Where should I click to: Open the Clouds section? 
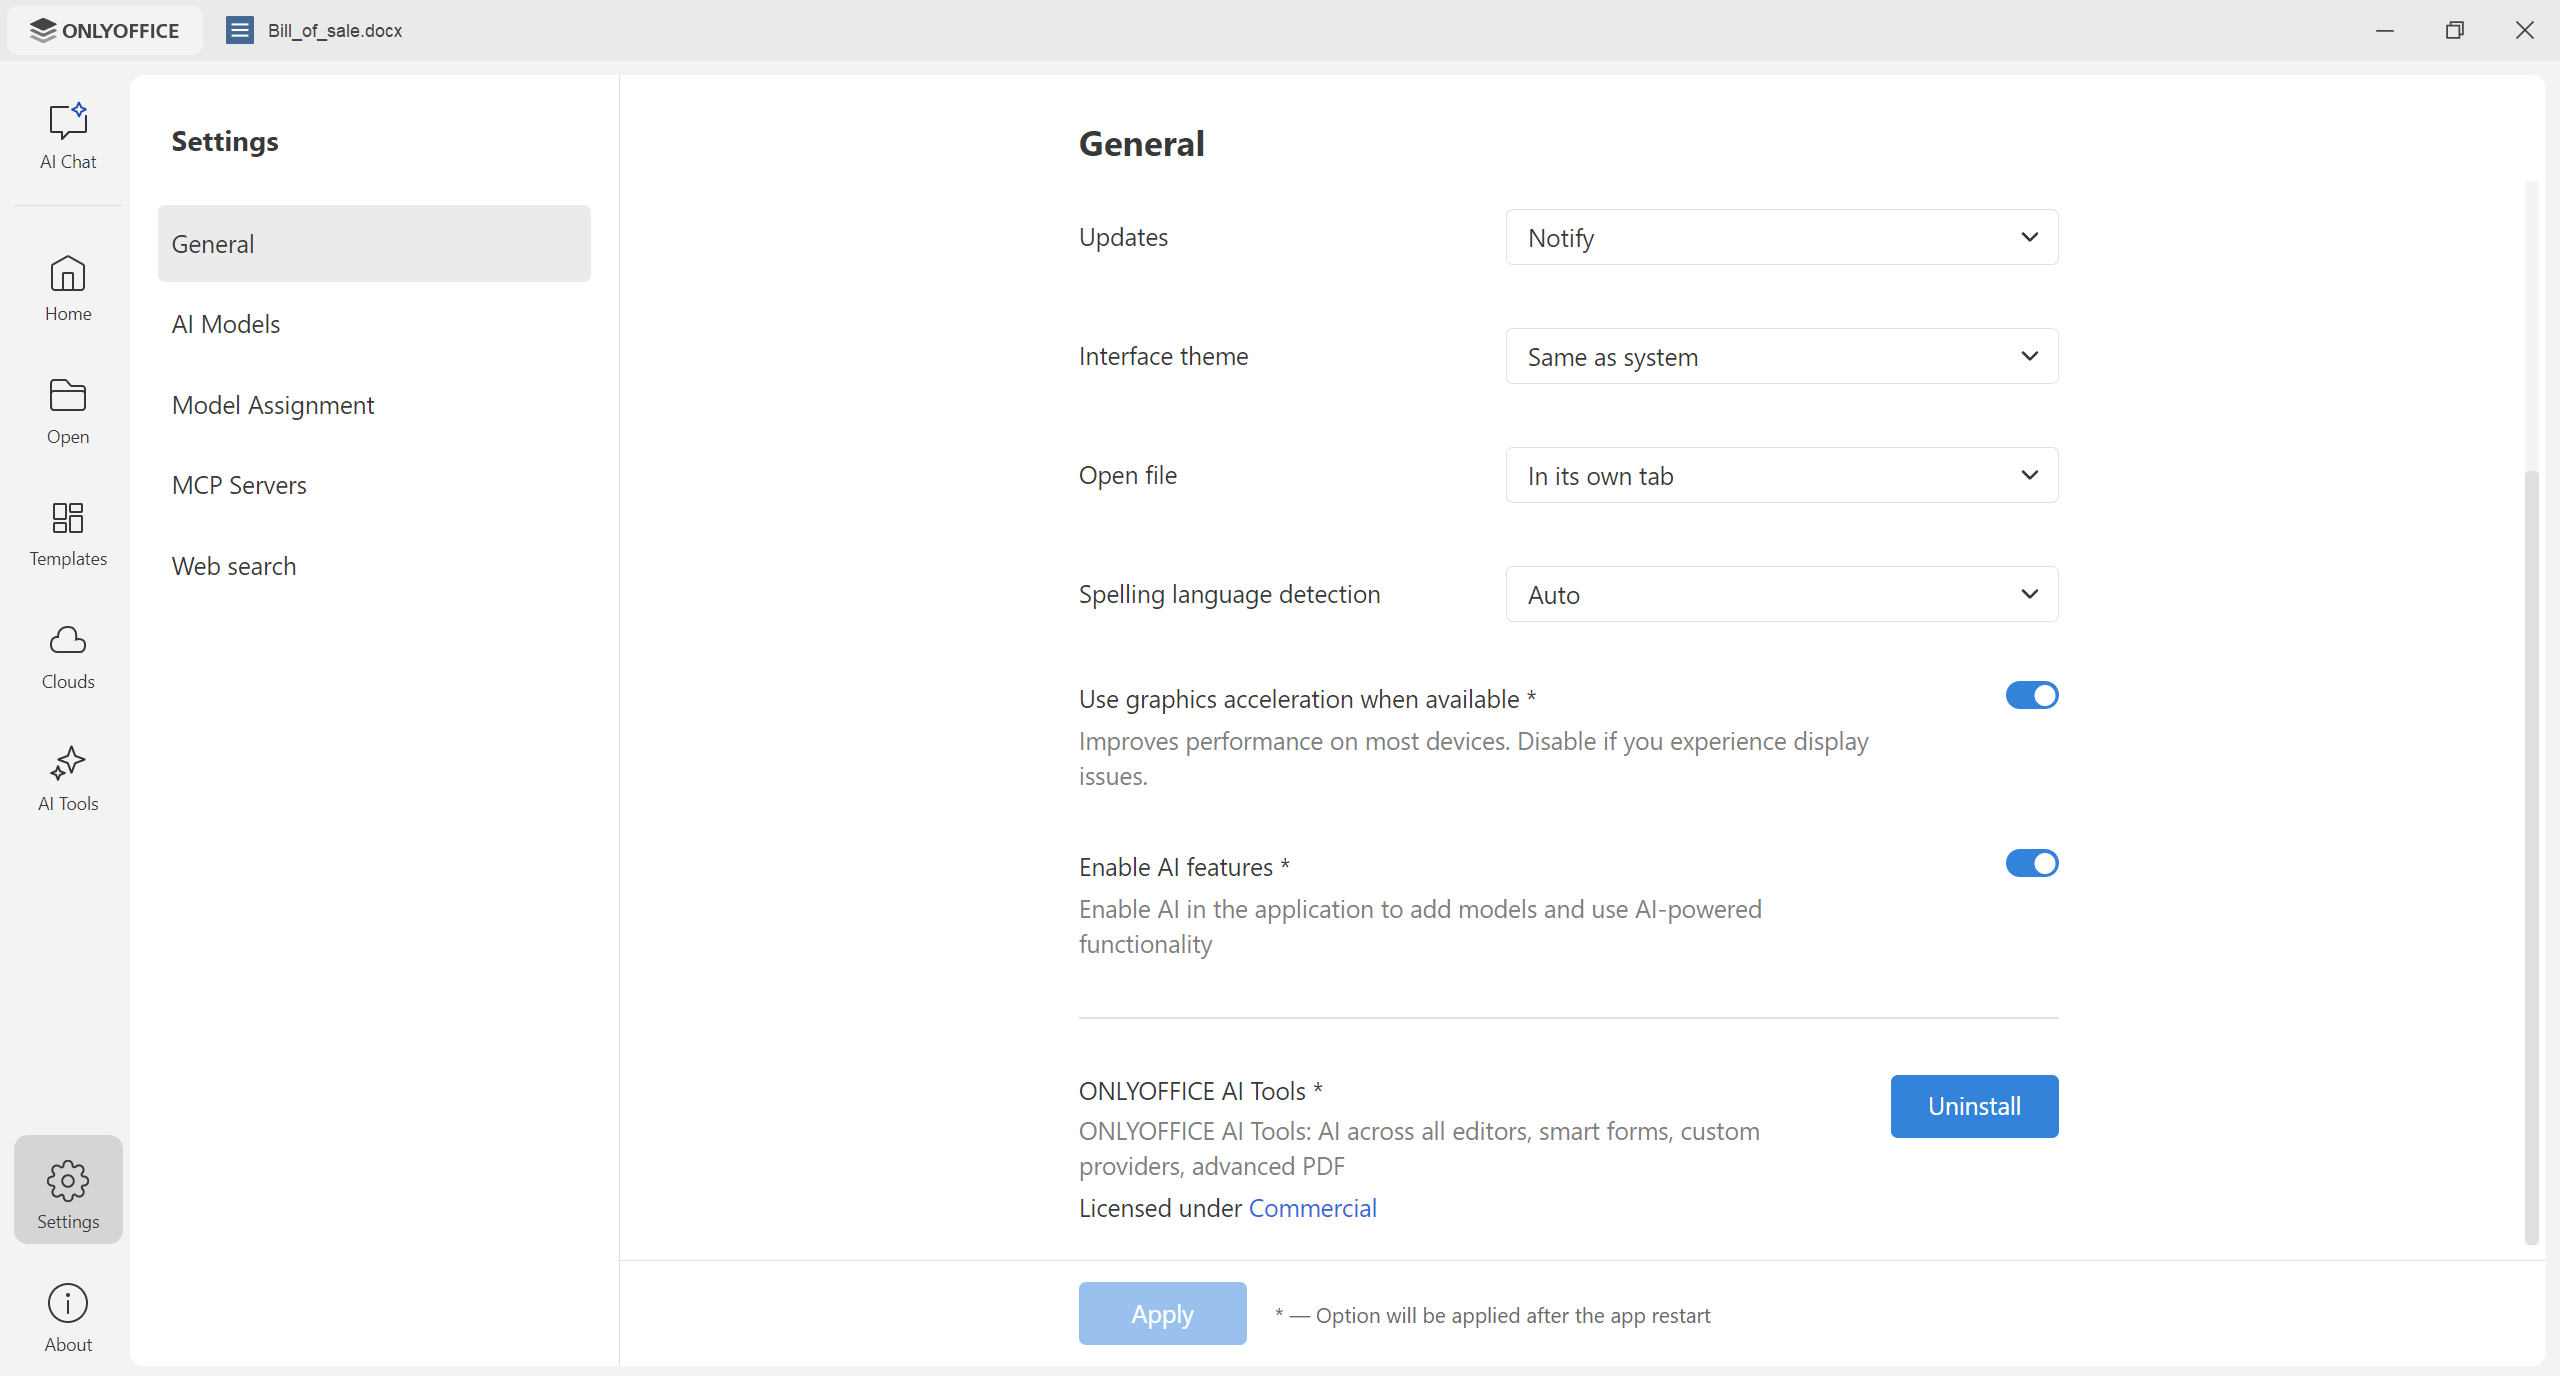(68, 656)
